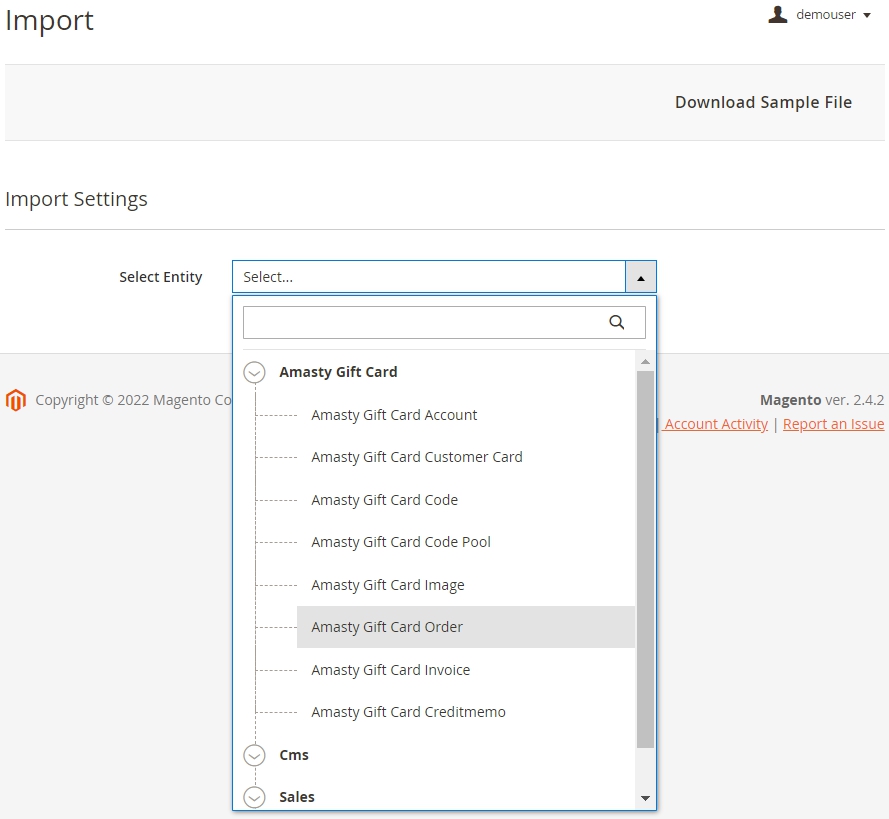Expand the Cms group chevron

click(255, 755)
